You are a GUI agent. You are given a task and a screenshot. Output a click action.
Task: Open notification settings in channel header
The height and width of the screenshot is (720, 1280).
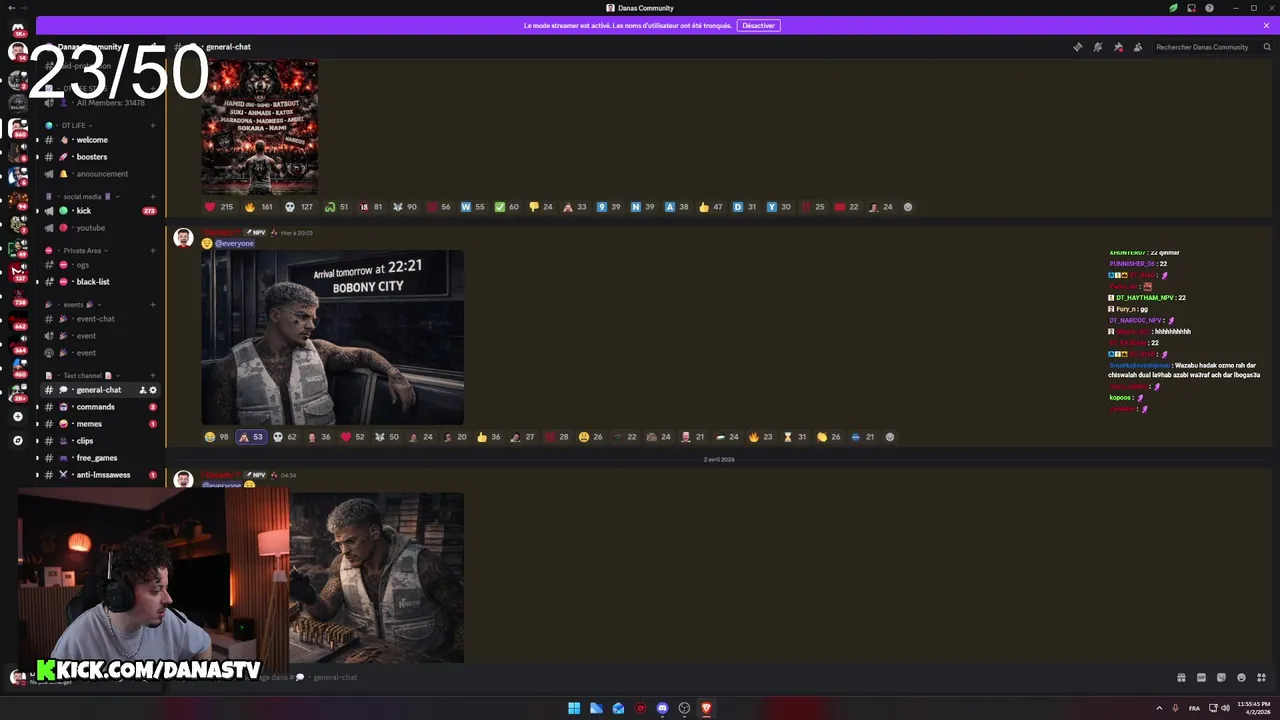coord(1098,47)
